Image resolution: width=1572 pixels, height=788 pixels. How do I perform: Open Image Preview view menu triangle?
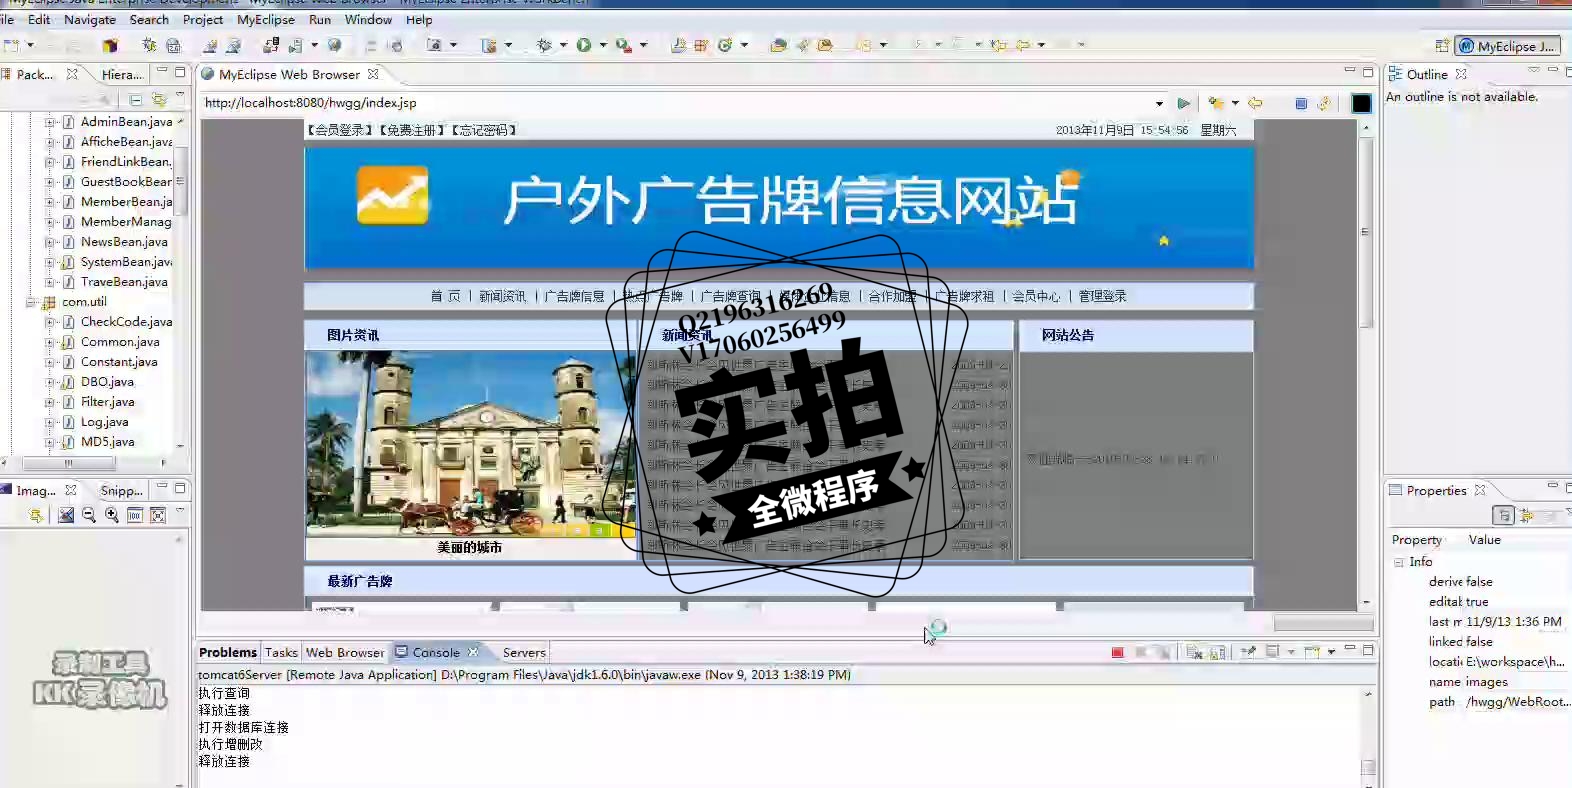180,512
